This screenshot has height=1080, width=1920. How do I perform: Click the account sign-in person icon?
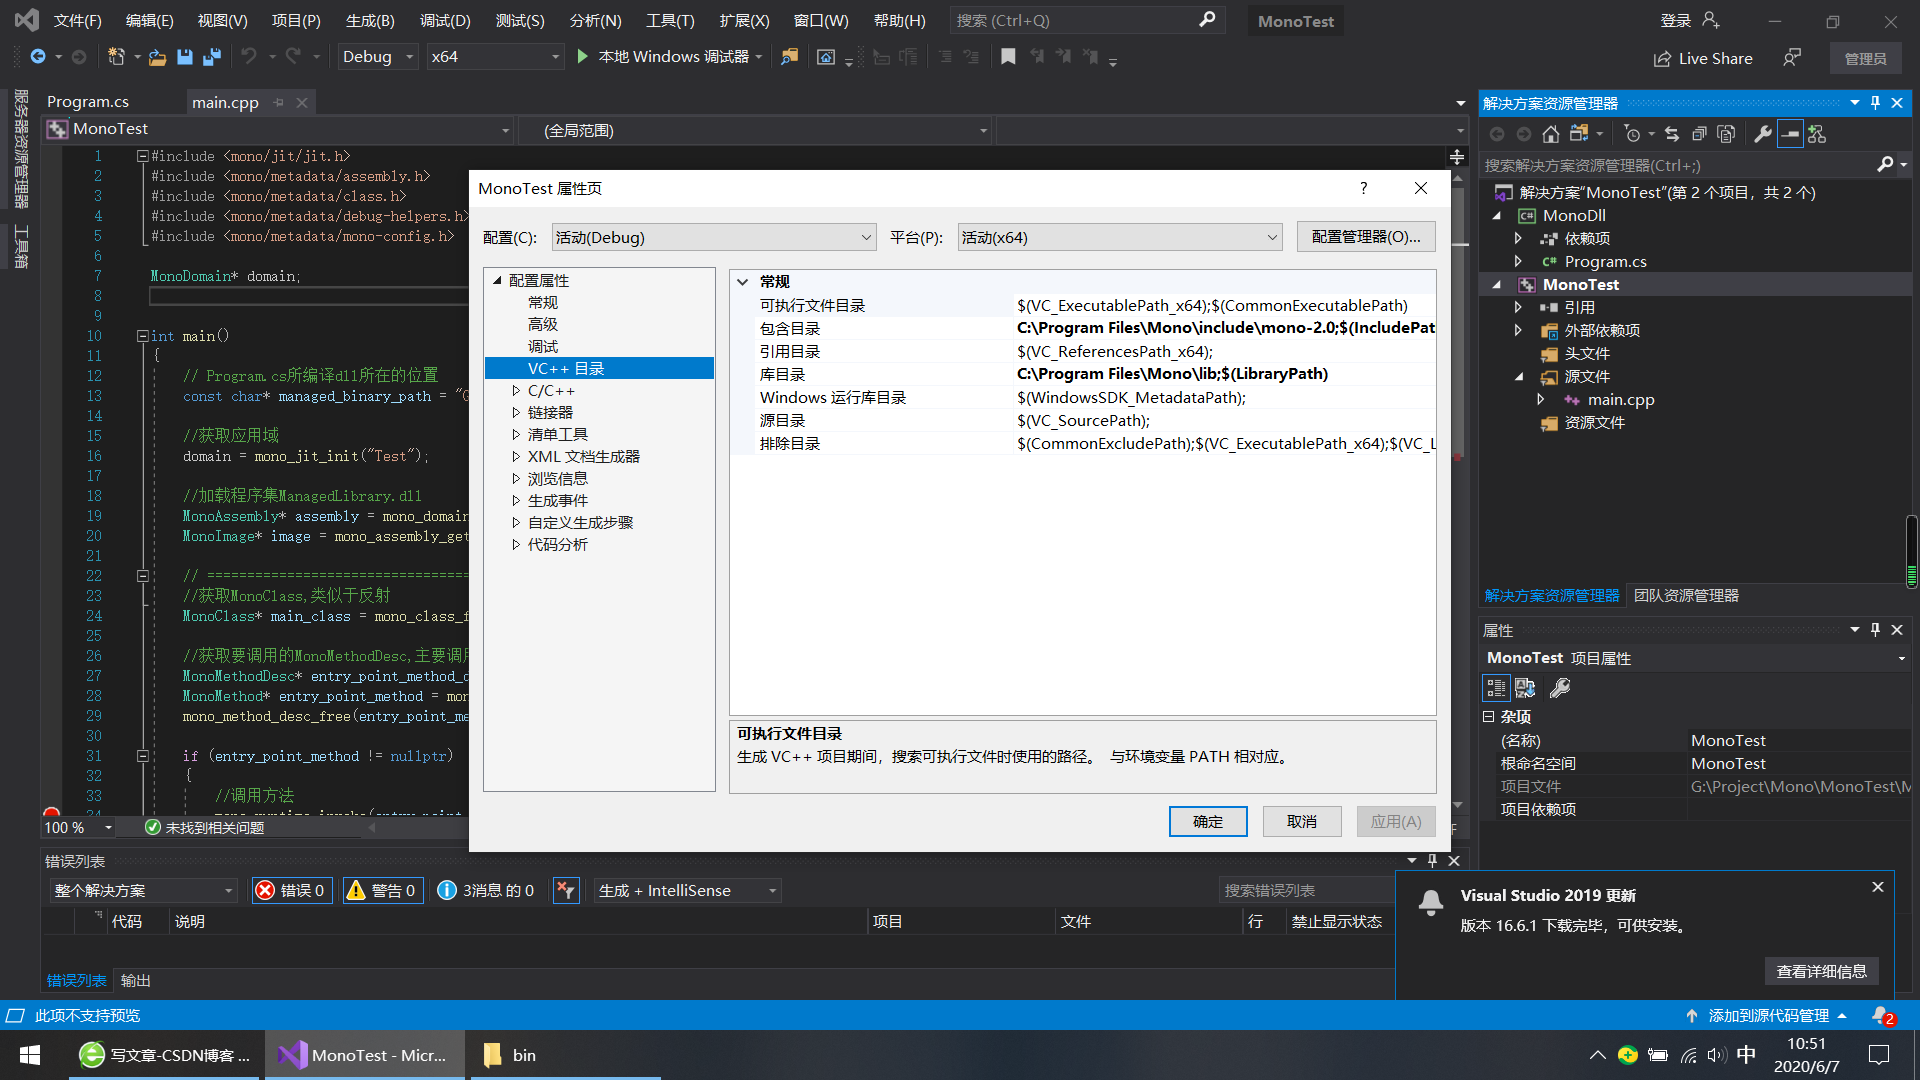click(x=1711, y=20)
